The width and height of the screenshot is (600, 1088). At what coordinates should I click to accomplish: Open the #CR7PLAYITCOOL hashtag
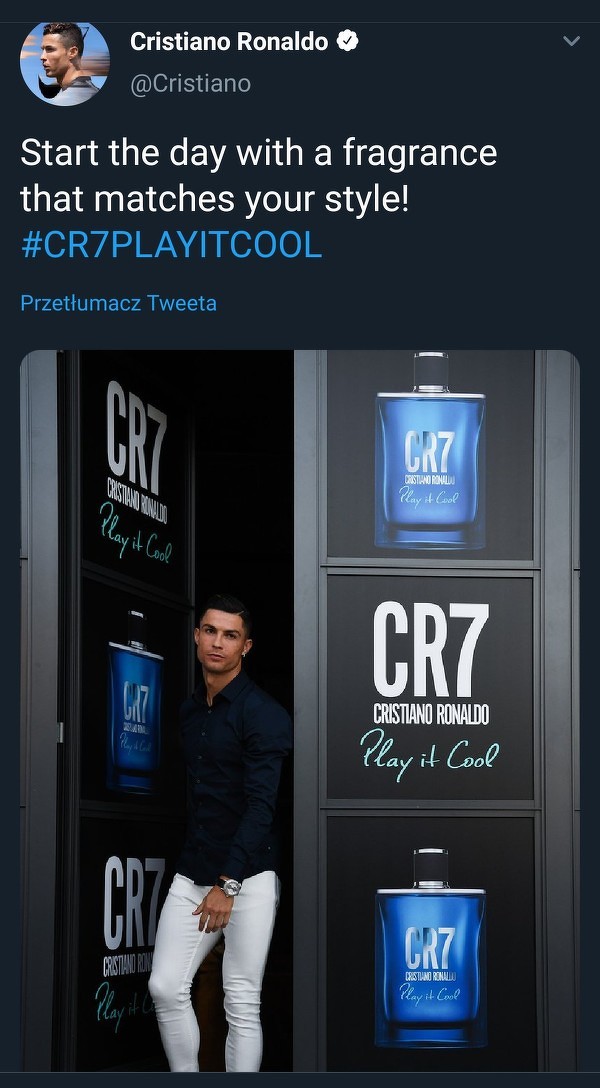171,245
